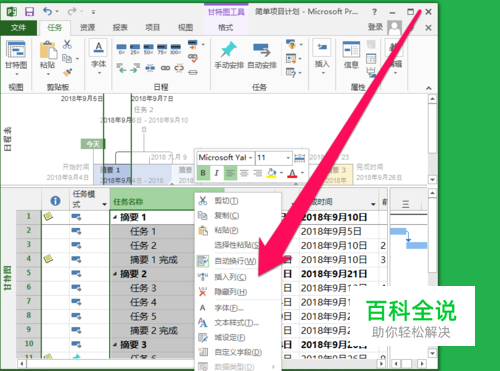Click the Undo arrow icon
Viewport: 500px width, 371px height.
click(47, 11)
